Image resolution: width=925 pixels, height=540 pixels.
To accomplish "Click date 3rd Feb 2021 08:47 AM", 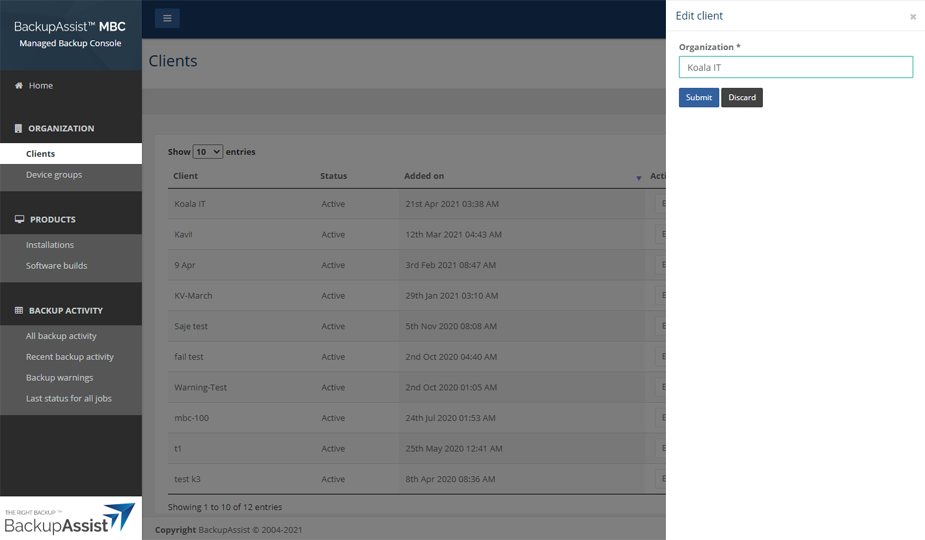I will tap(450, 265).
